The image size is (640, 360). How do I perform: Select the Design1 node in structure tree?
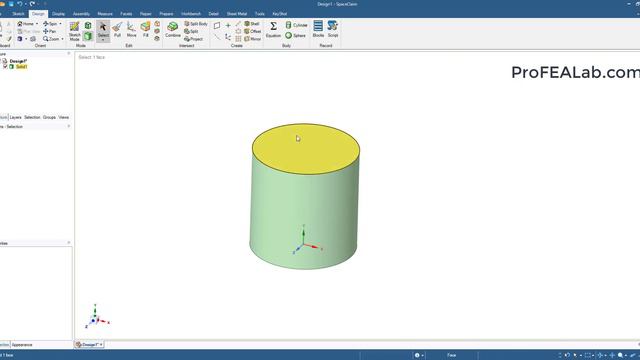(18, 61)
